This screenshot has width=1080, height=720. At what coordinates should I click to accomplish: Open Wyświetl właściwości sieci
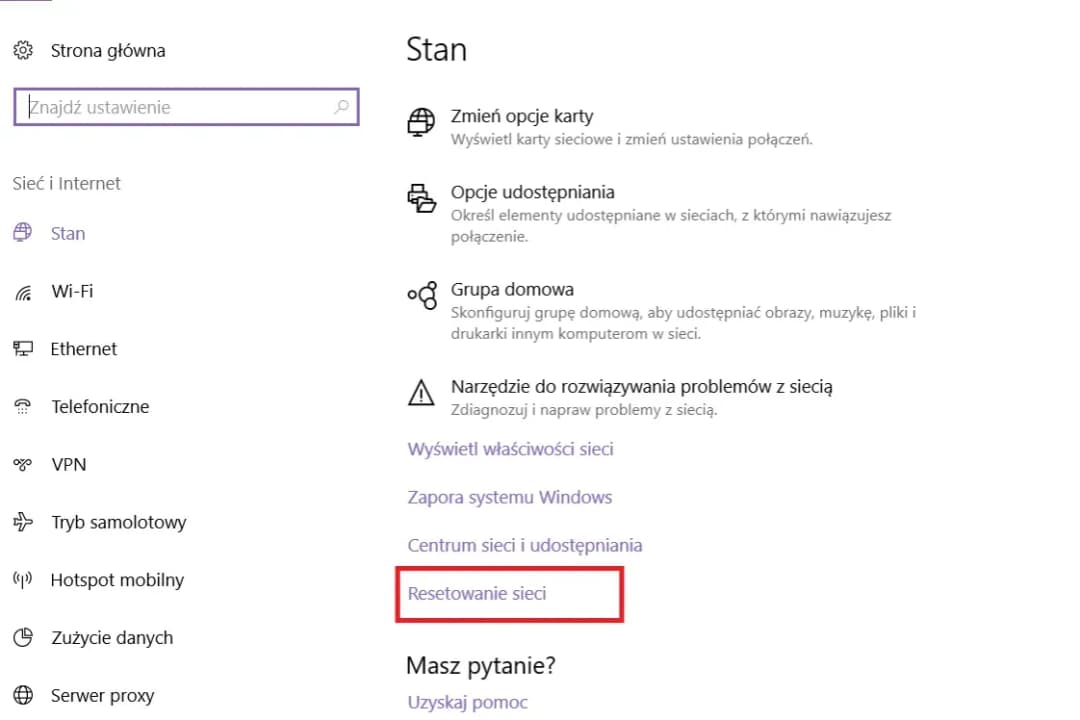[x=510, y=449]
